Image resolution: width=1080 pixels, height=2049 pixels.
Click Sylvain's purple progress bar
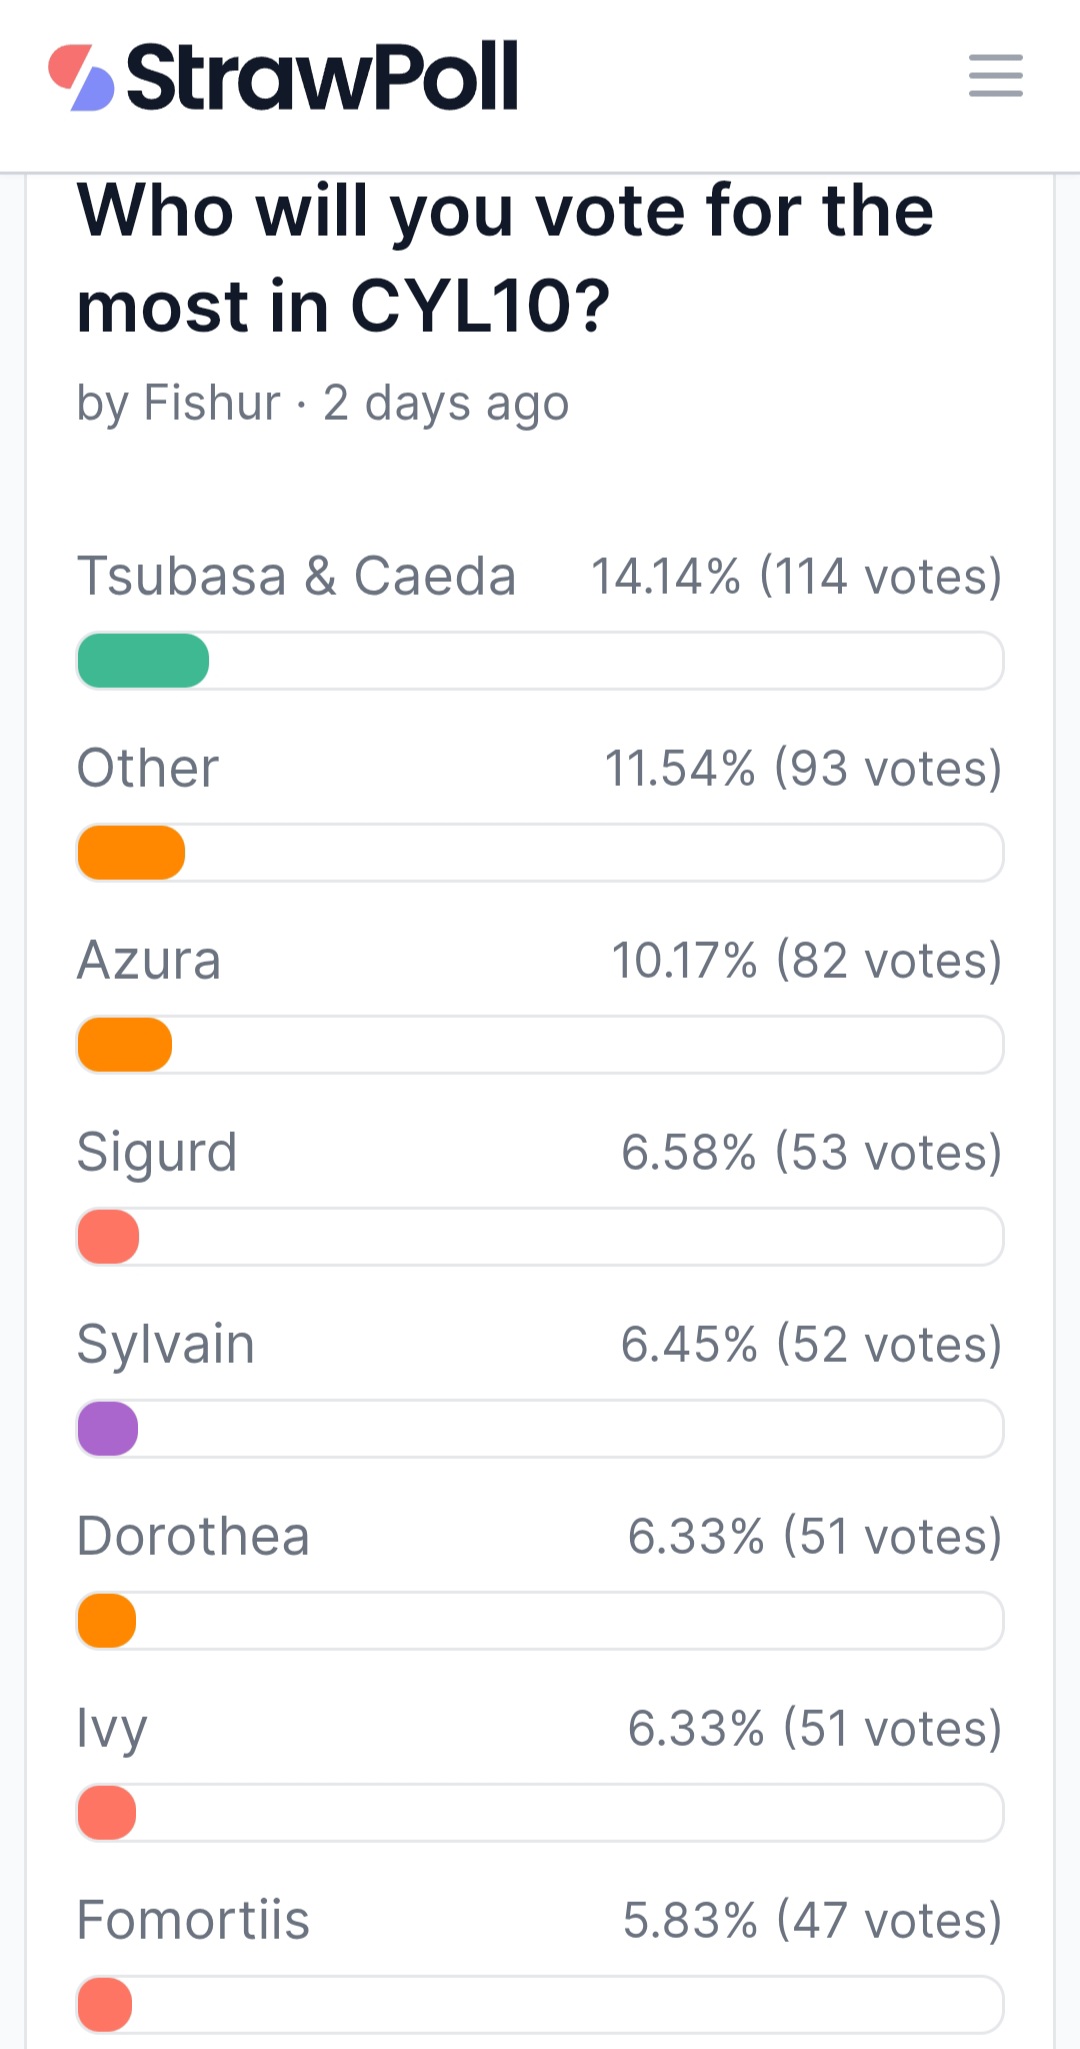pos(108,1429)
